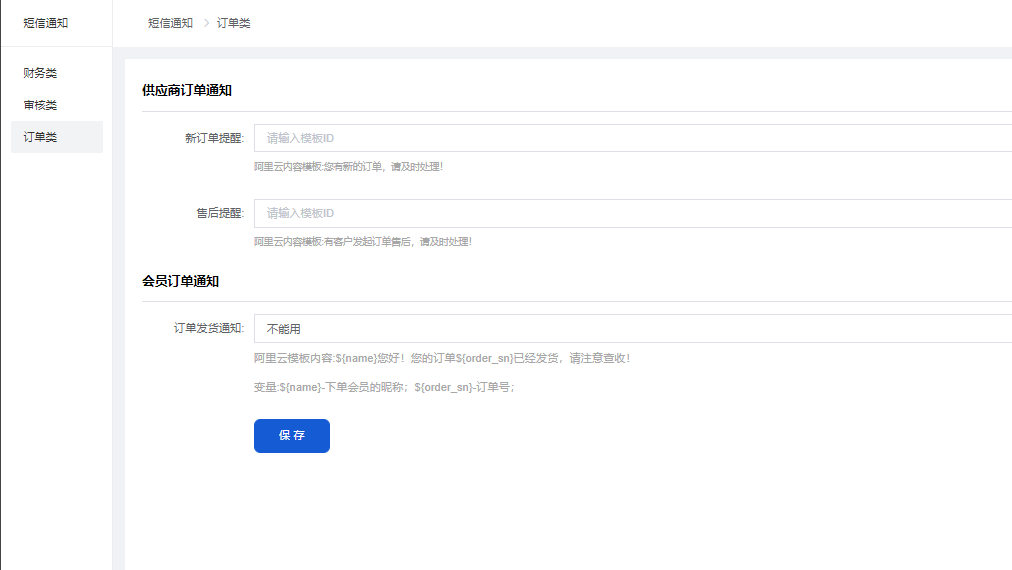The image size is (1012, 570).
Task: Focus the 售后提醒 template ID field
Action: tap(632, 213)
